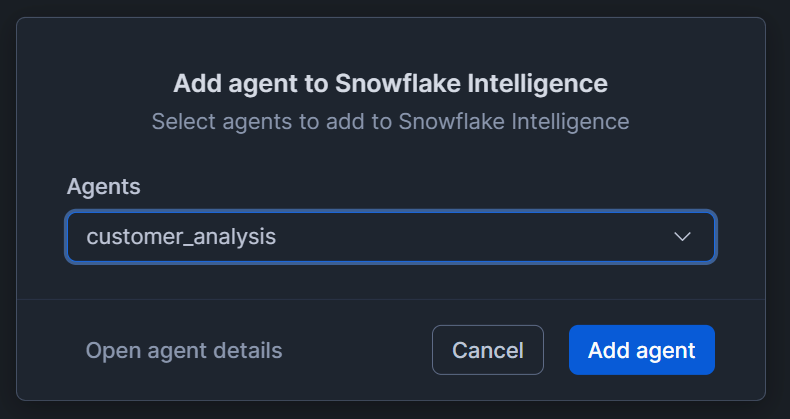The width and height of the screenshot is (790, 419).
Task: Select the customer_analysis agent field
Action: (x=390, y=237)
